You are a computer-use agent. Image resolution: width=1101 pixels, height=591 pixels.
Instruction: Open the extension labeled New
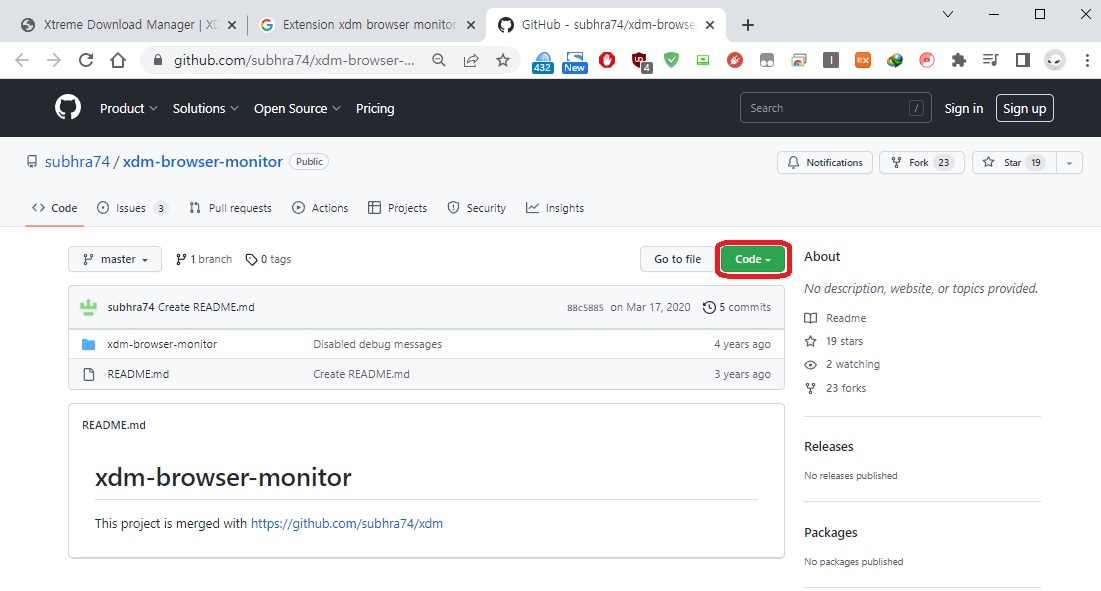(574, 62)
